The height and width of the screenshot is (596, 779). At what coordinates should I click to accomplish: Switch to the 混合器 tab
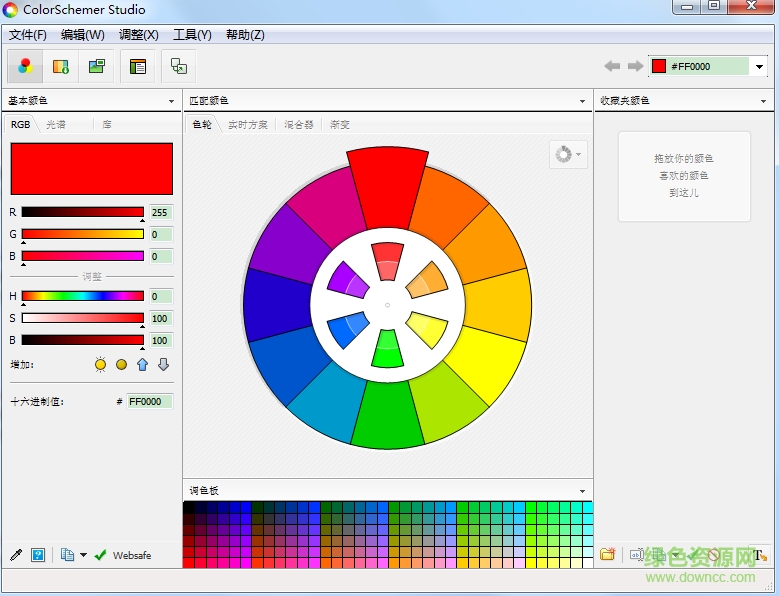click(x=298, y=125)
